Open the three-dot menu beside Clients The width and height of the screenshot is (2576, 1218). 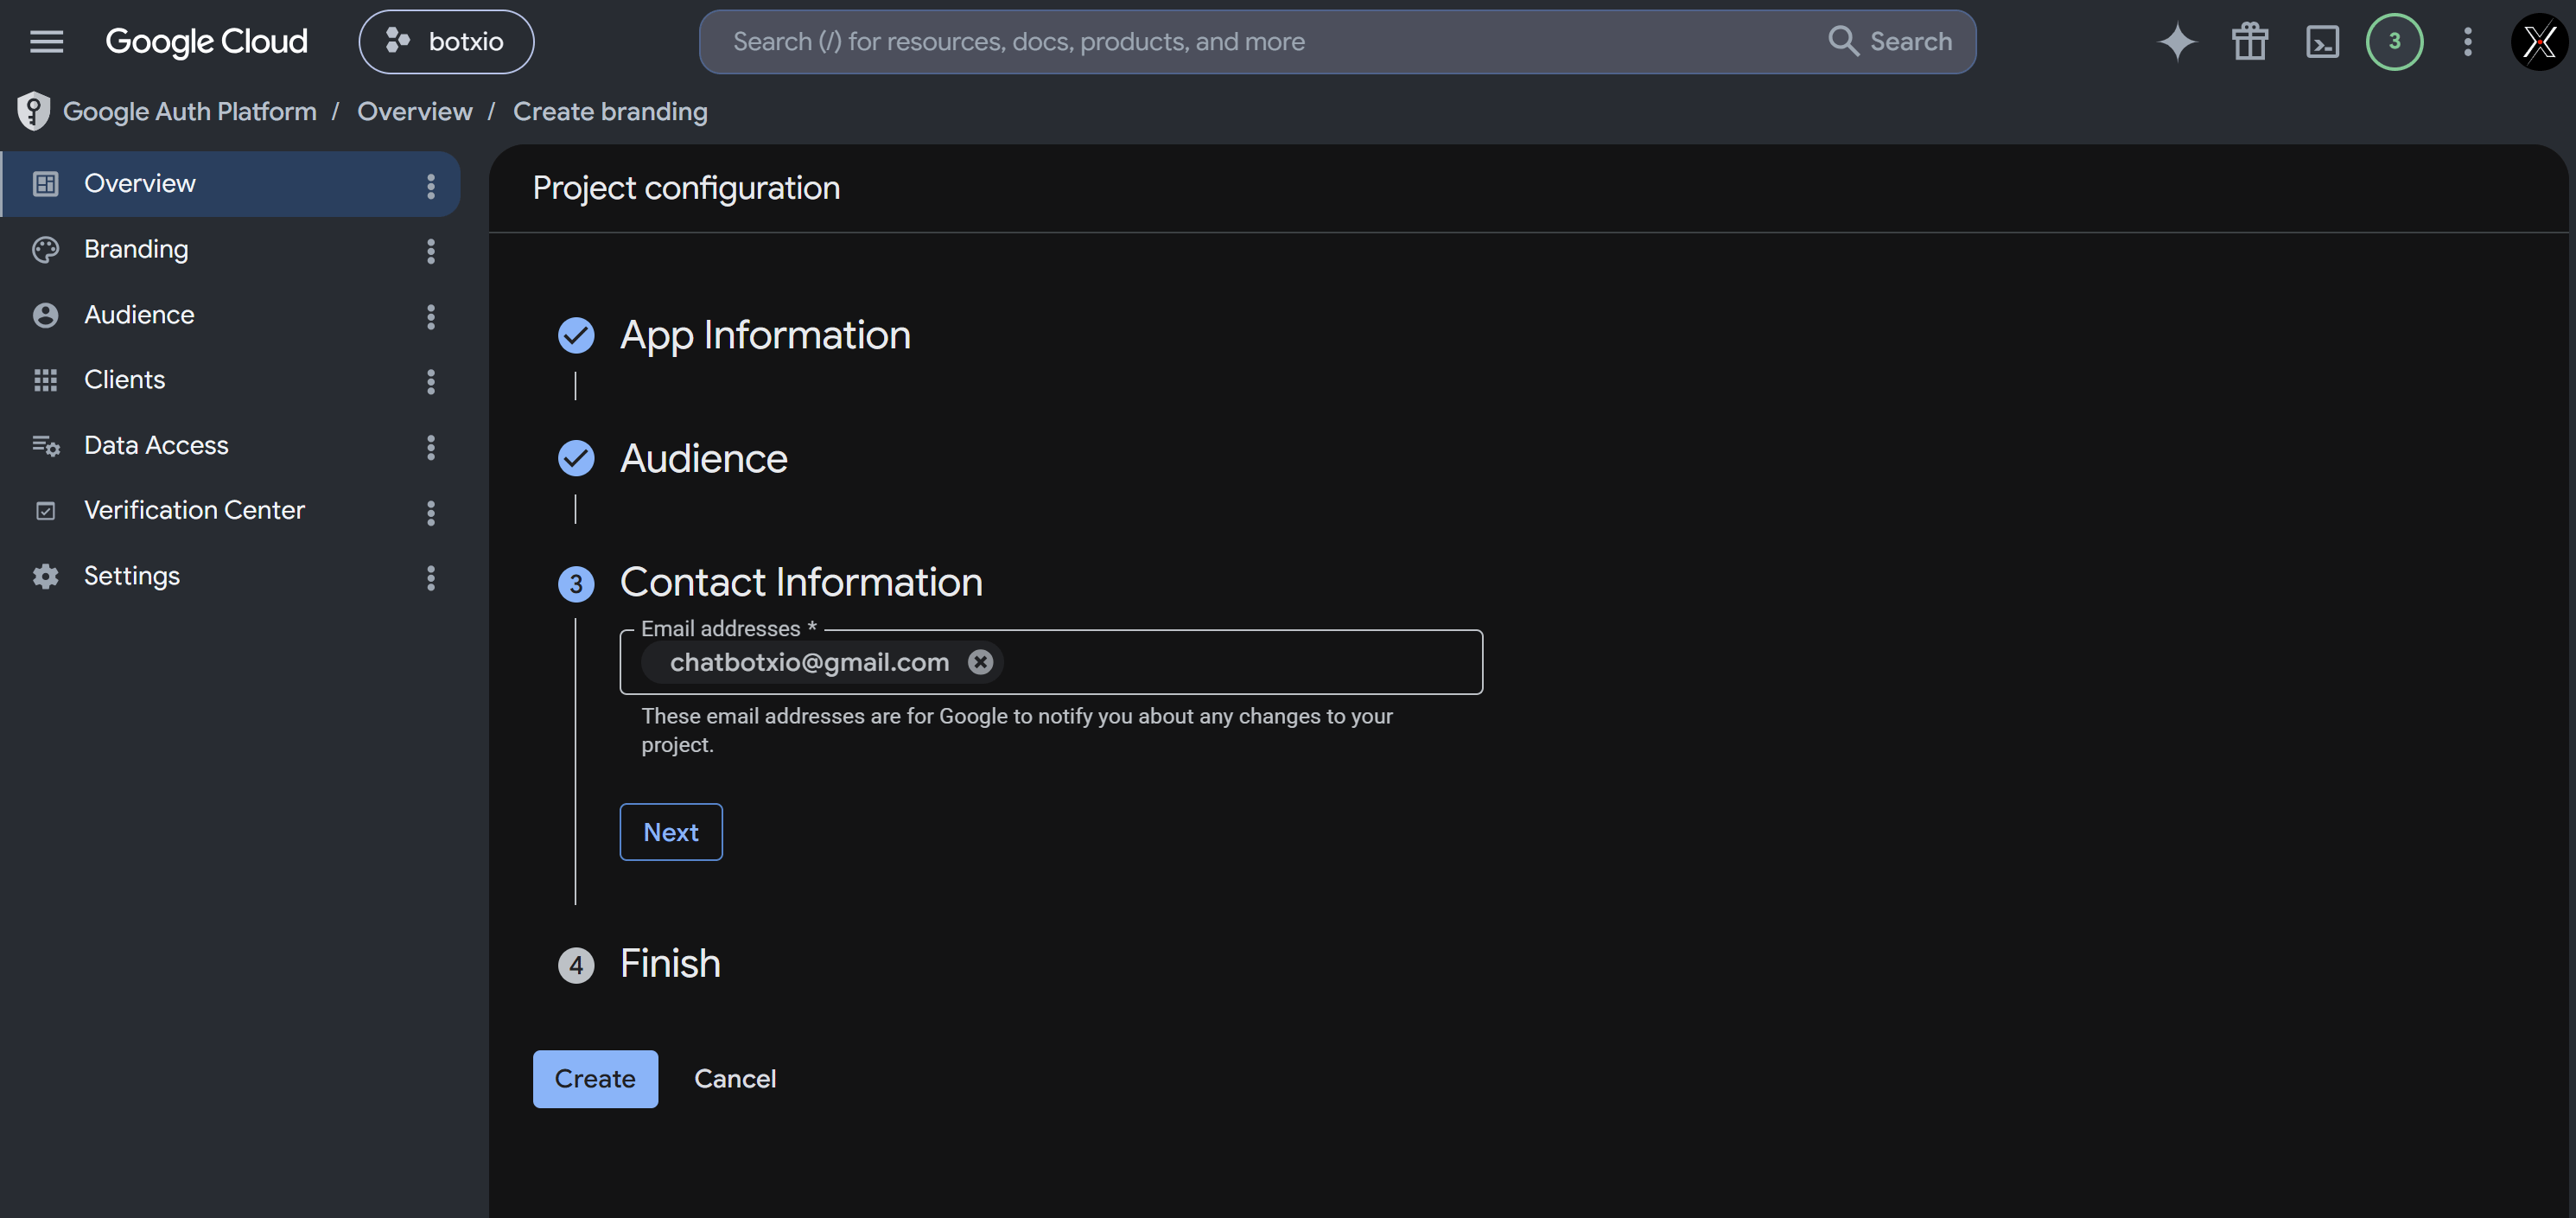pyautogui.click(x=431, y=381)
